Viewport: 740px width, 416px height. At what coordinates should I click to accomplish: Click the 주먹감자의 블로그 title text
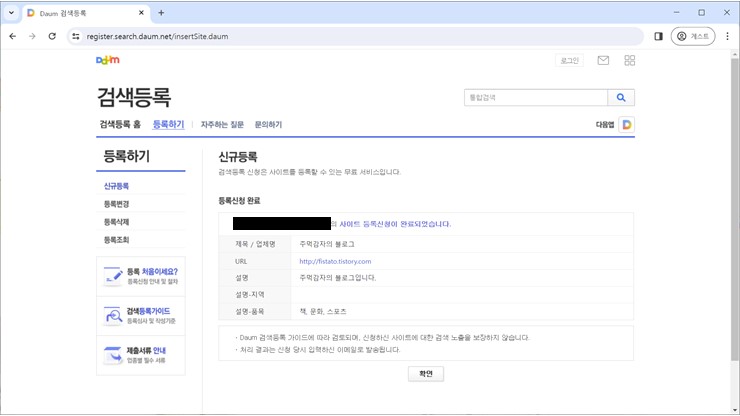[x=327, y=244]
